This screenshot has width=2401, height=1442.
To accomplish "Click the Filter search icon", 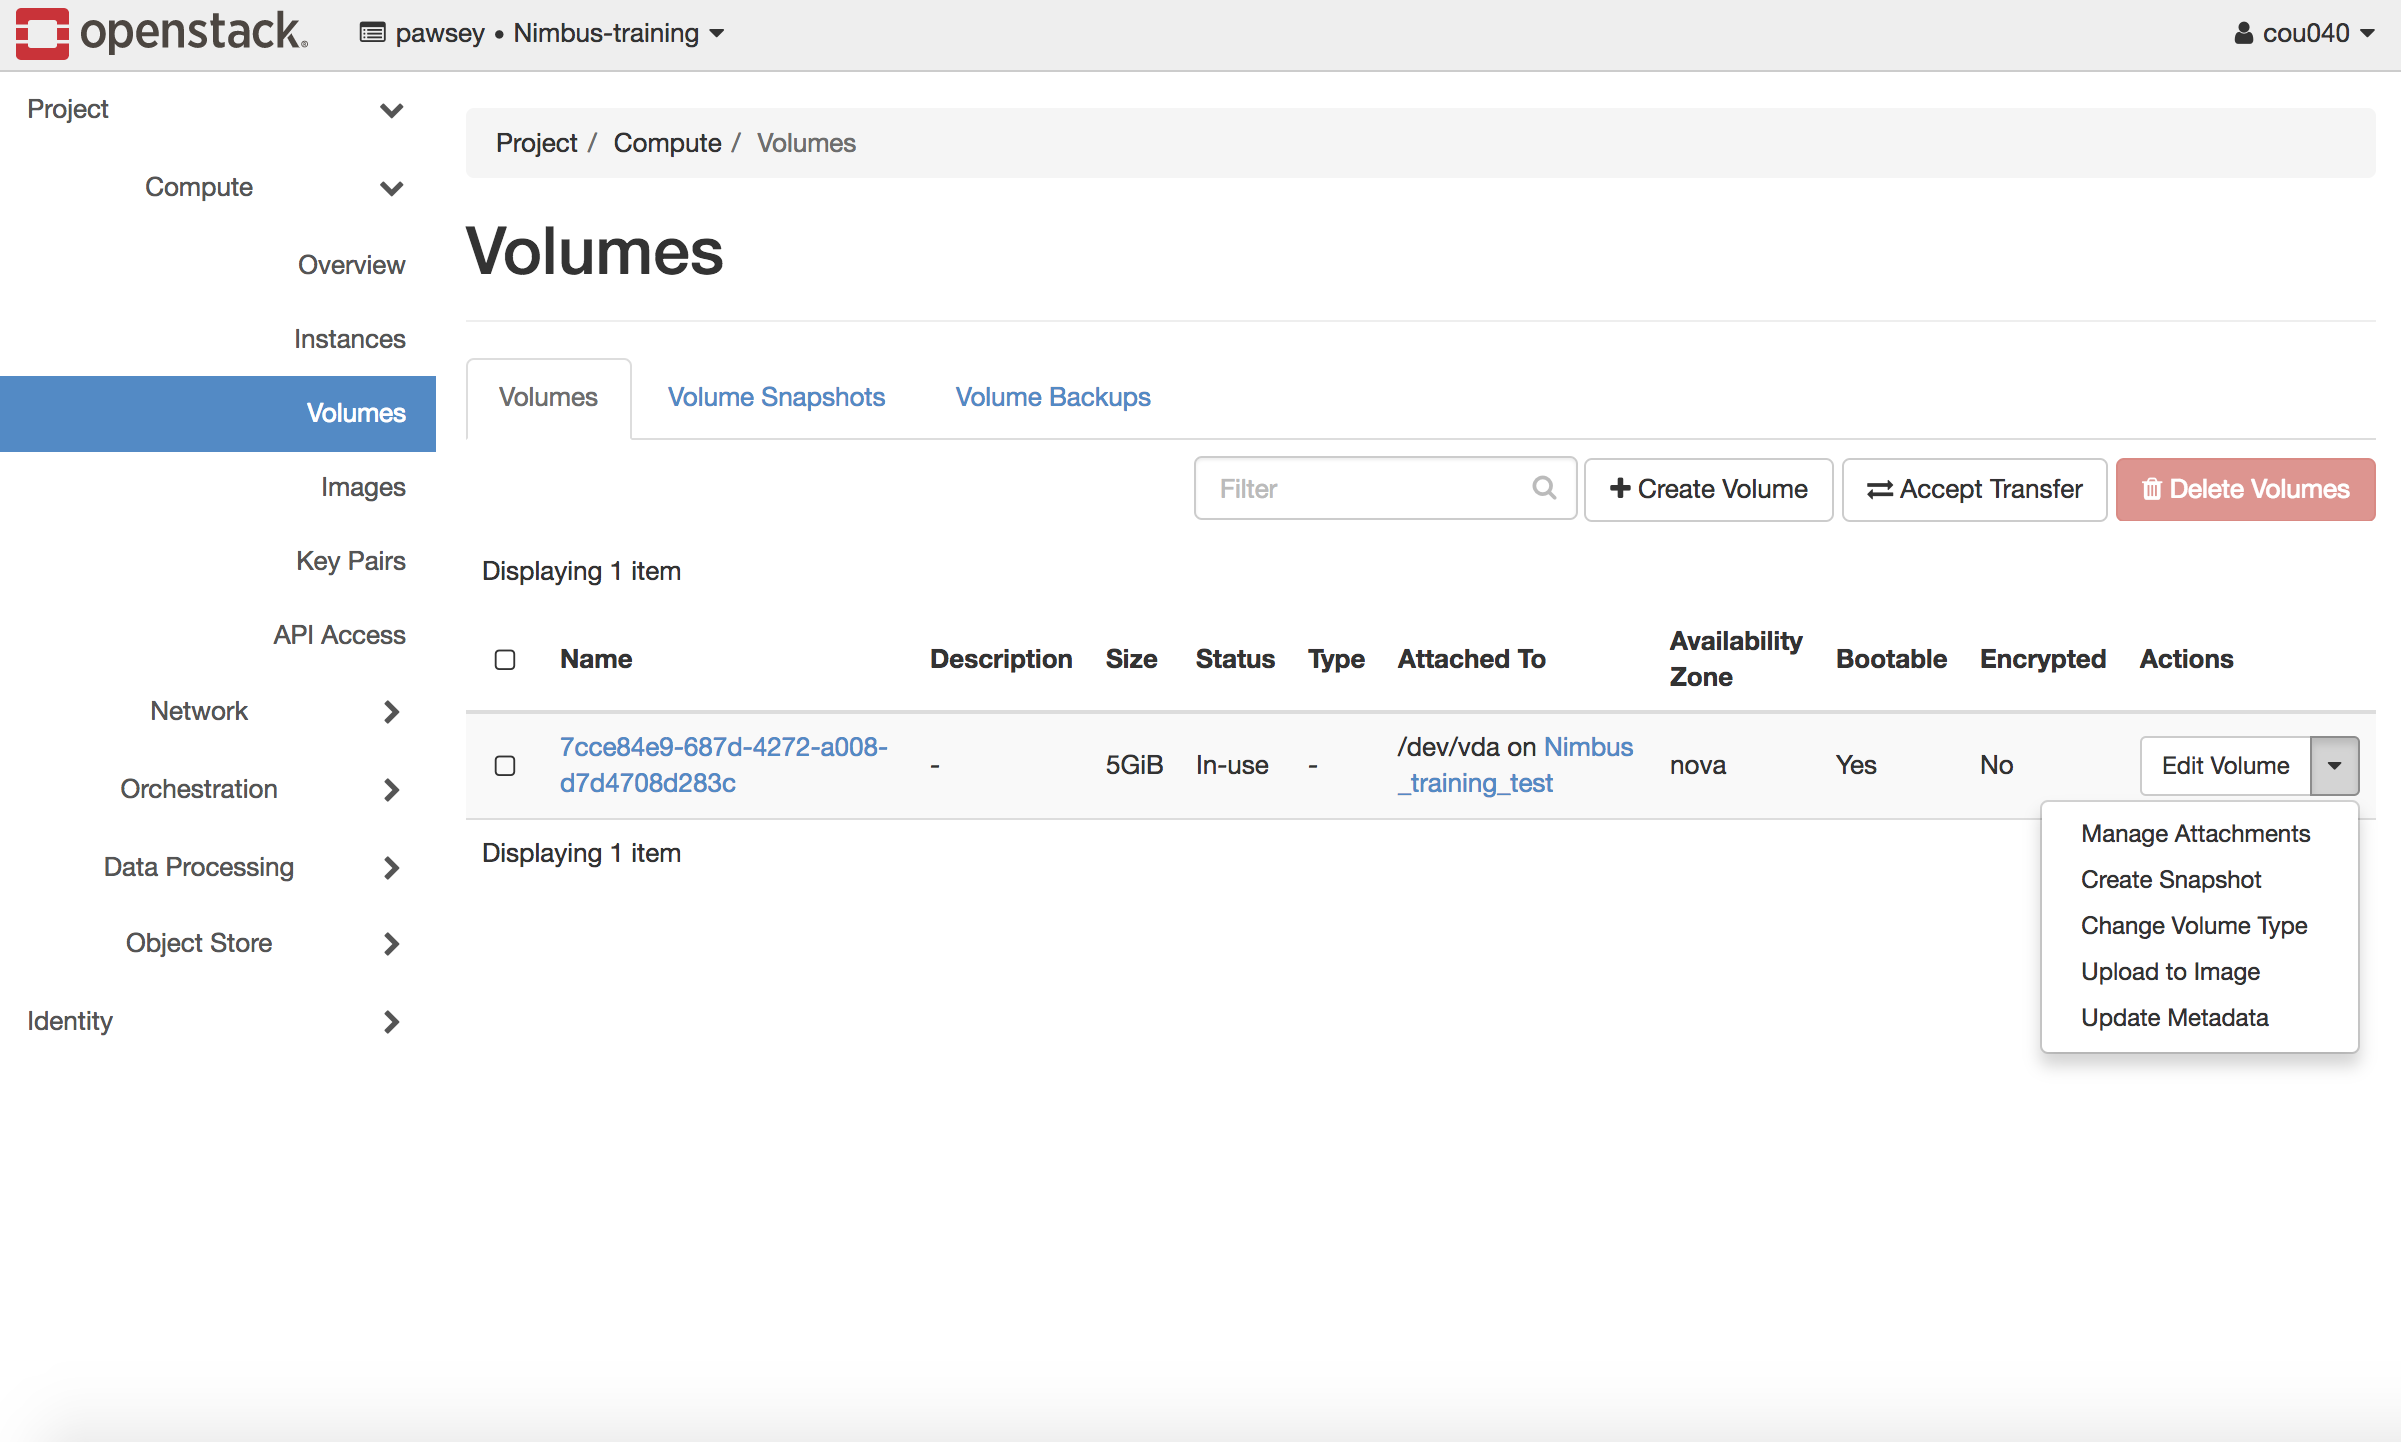I will coord(1549,487).
